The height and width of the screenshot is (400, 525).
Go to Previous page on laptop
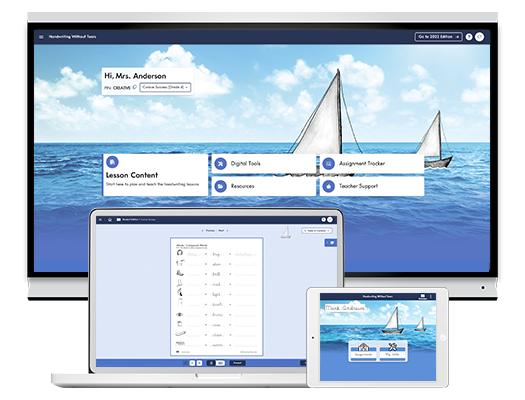pyautogui.click(x=208, y=231)
